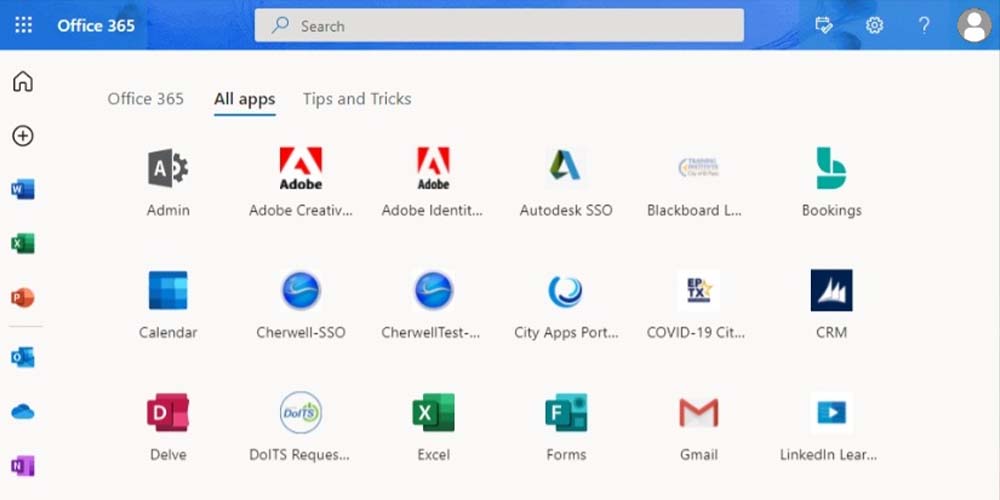Open Adobe Identity app icon
Viewport: 1000px width, 500px height.
[x=434, y=168]
